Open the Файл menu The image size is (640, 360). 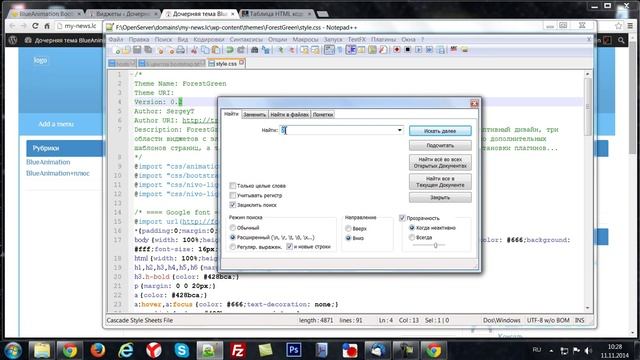click(116, 39)
